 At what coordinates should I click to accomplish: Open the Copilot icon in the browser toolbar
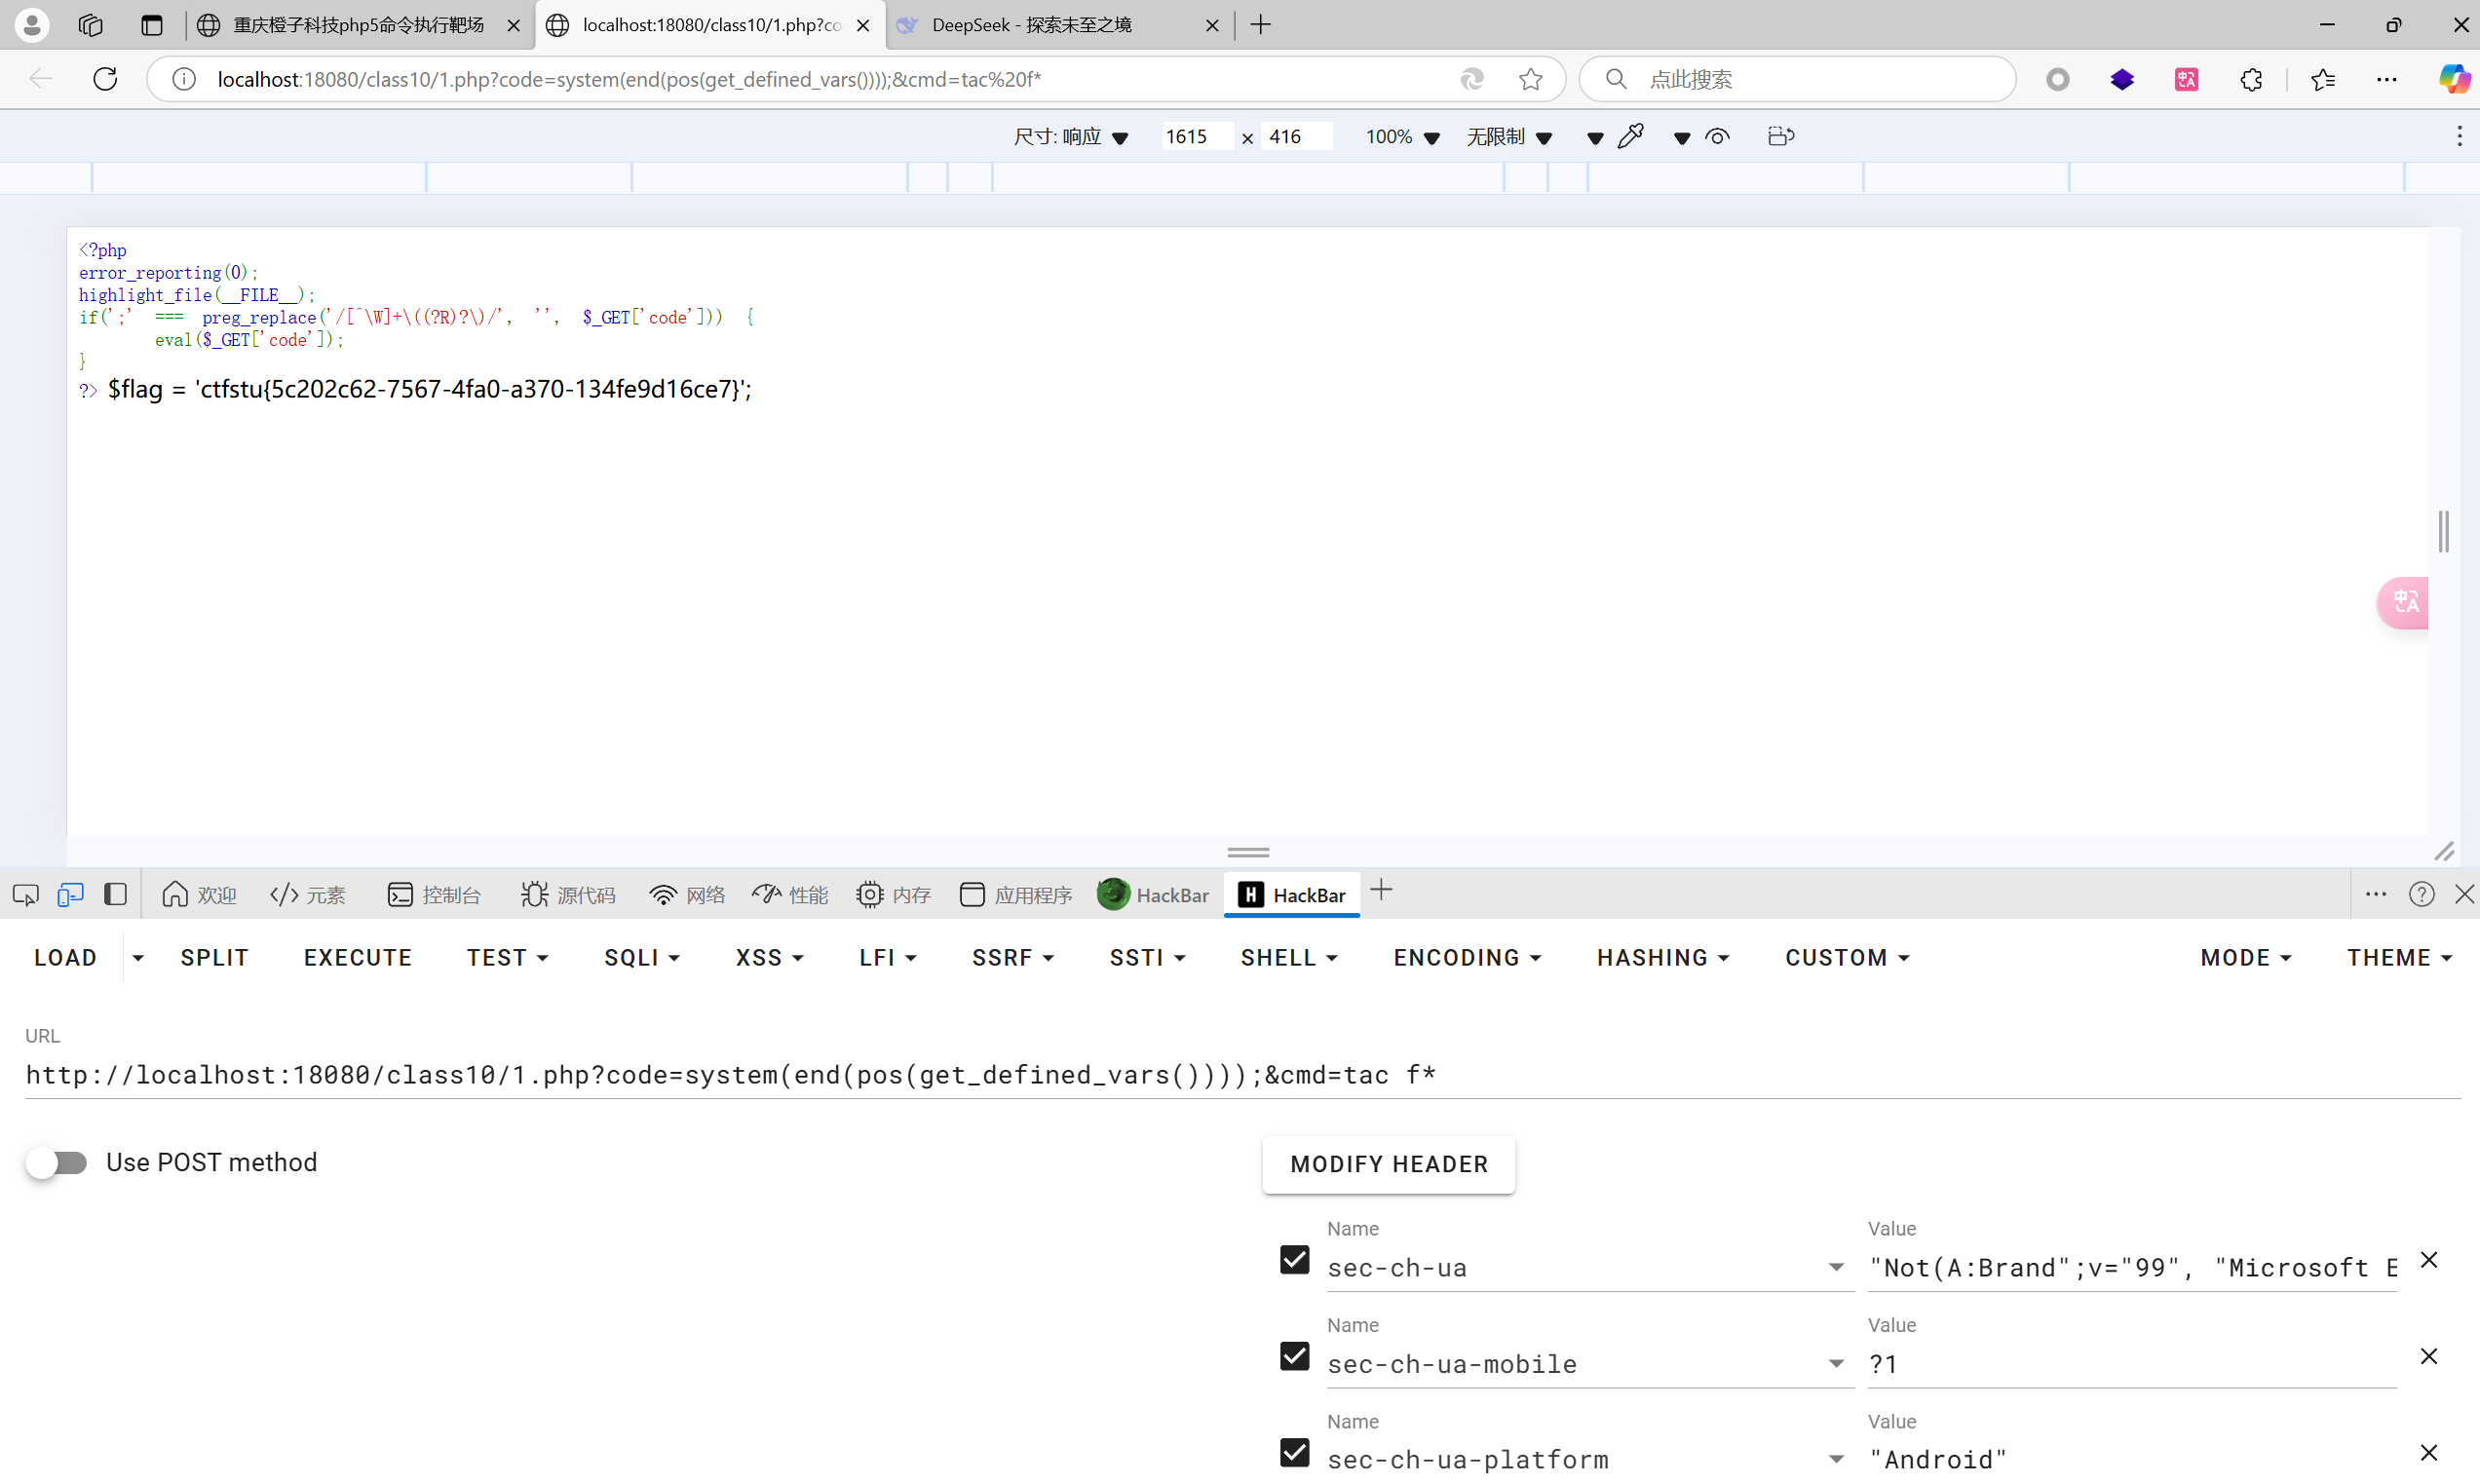(x=2453, y=79)
